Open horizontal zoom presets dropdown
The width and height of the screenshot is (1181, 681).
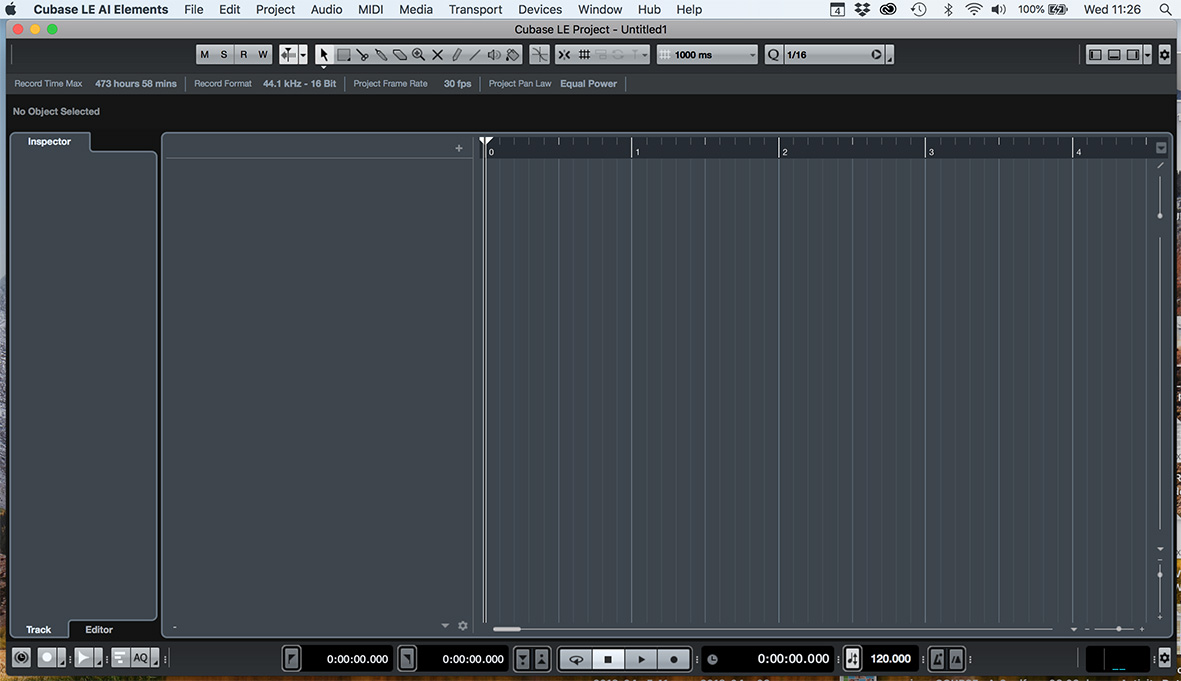tap(1073, 628)
